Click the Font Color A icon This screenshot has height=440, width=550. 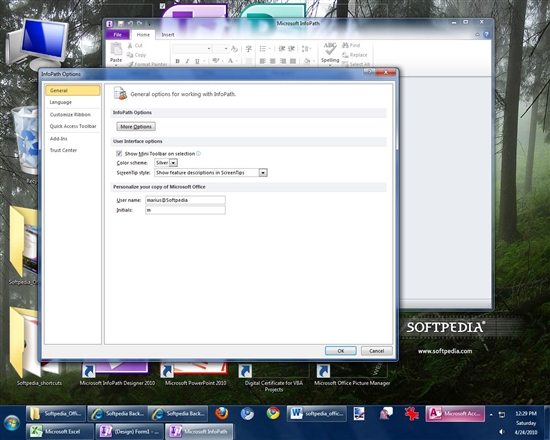coord(230,61)
